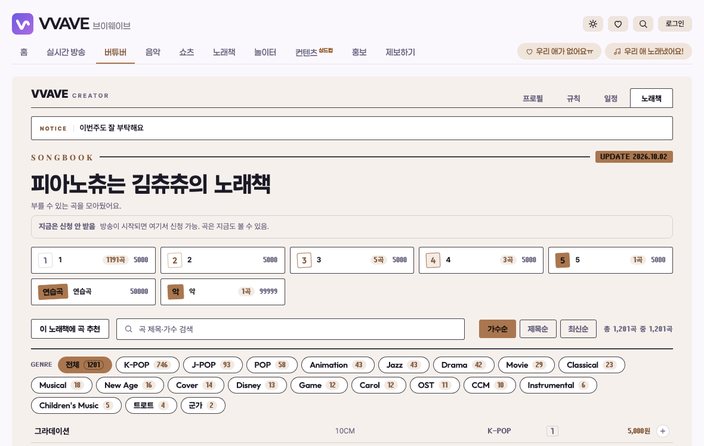The image size is (704, 446).
Task: Open the 놀이터 menu item
Action: [x=265, y=52]
